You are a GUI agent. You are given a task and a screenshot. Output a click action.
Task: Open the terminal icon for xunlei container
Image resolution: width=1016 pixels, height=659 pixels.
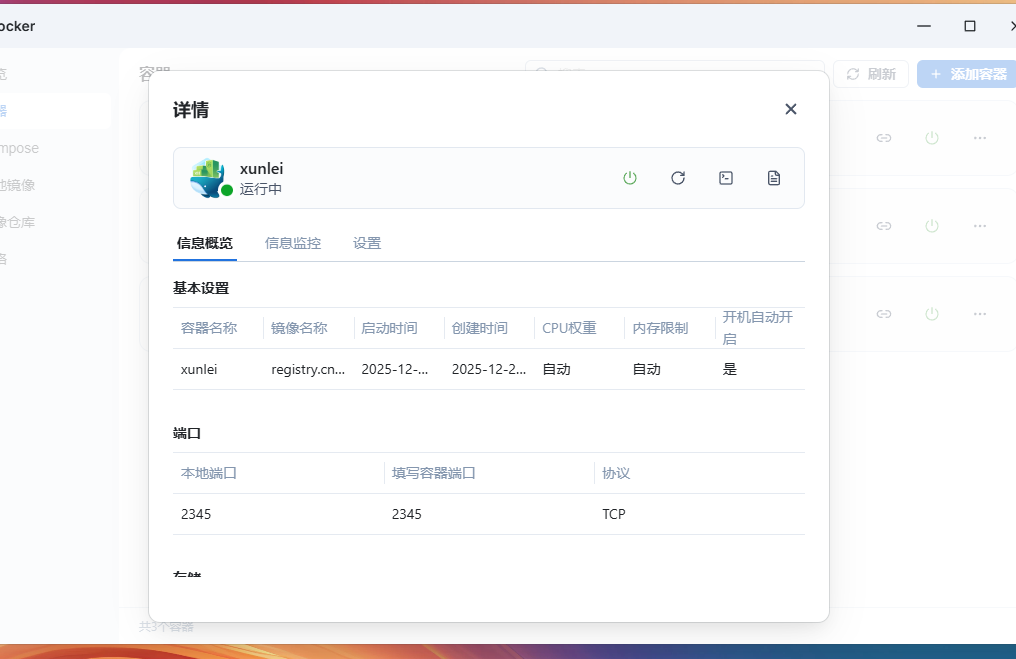click(x=726, y=177)
